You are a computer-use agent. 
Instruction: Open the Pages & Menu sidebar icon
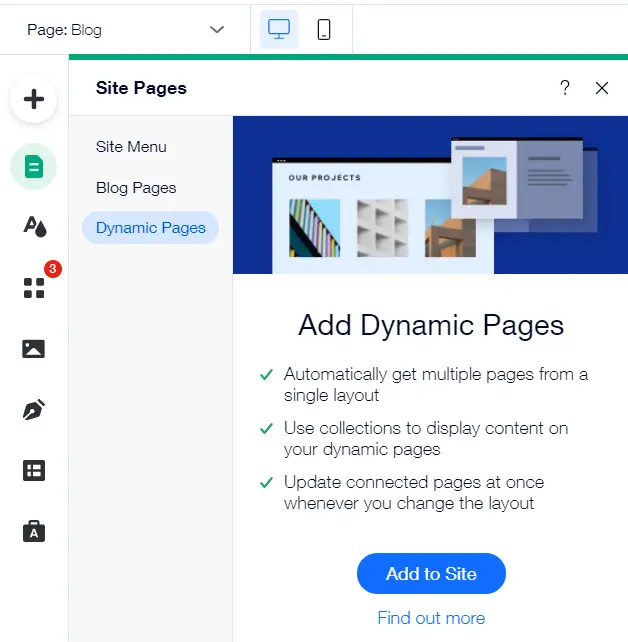coord(34,167)
